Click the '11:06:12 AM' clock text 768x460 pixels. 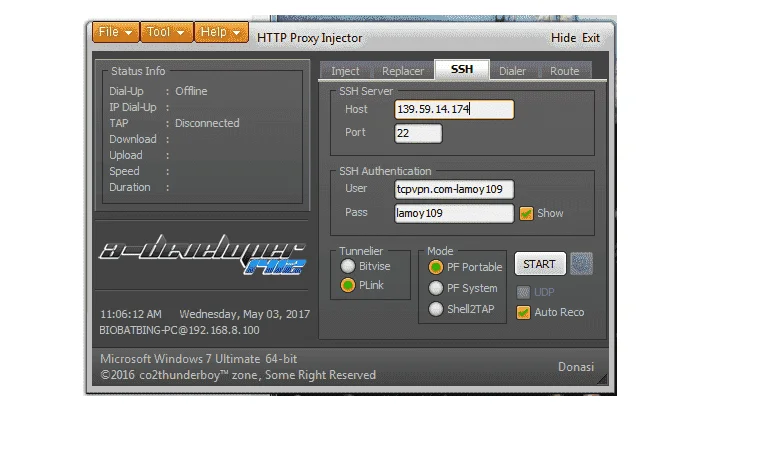(131, 314)
